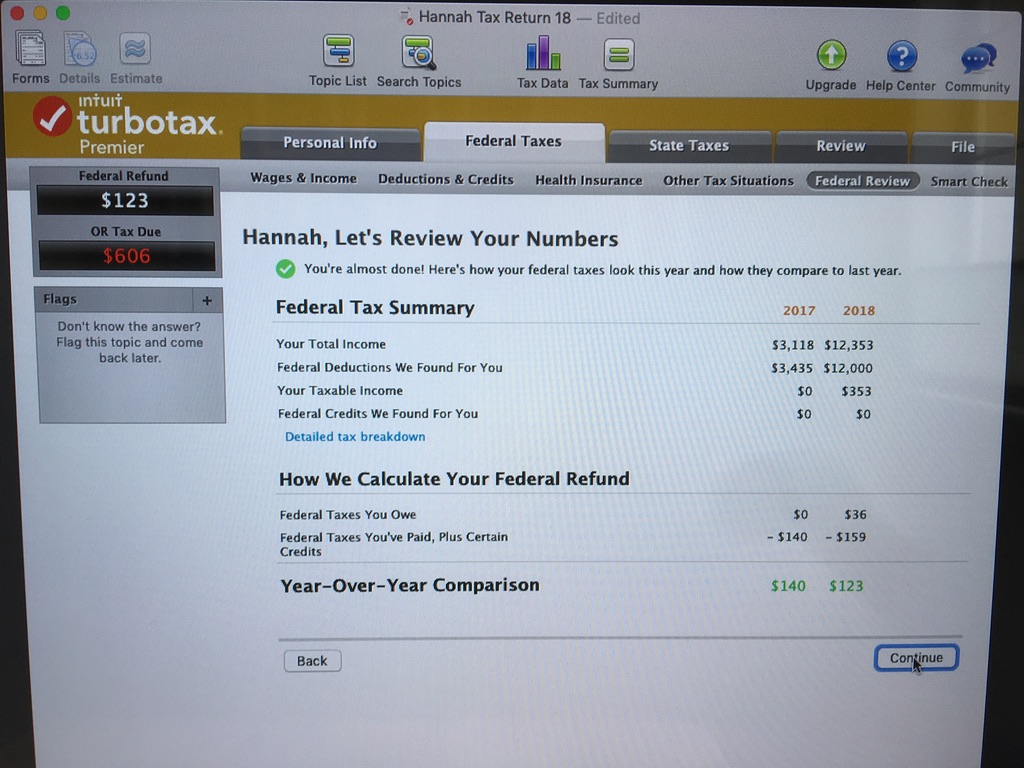Open the Forms view icon
The image size is (1024, 768).
point(31,50)
